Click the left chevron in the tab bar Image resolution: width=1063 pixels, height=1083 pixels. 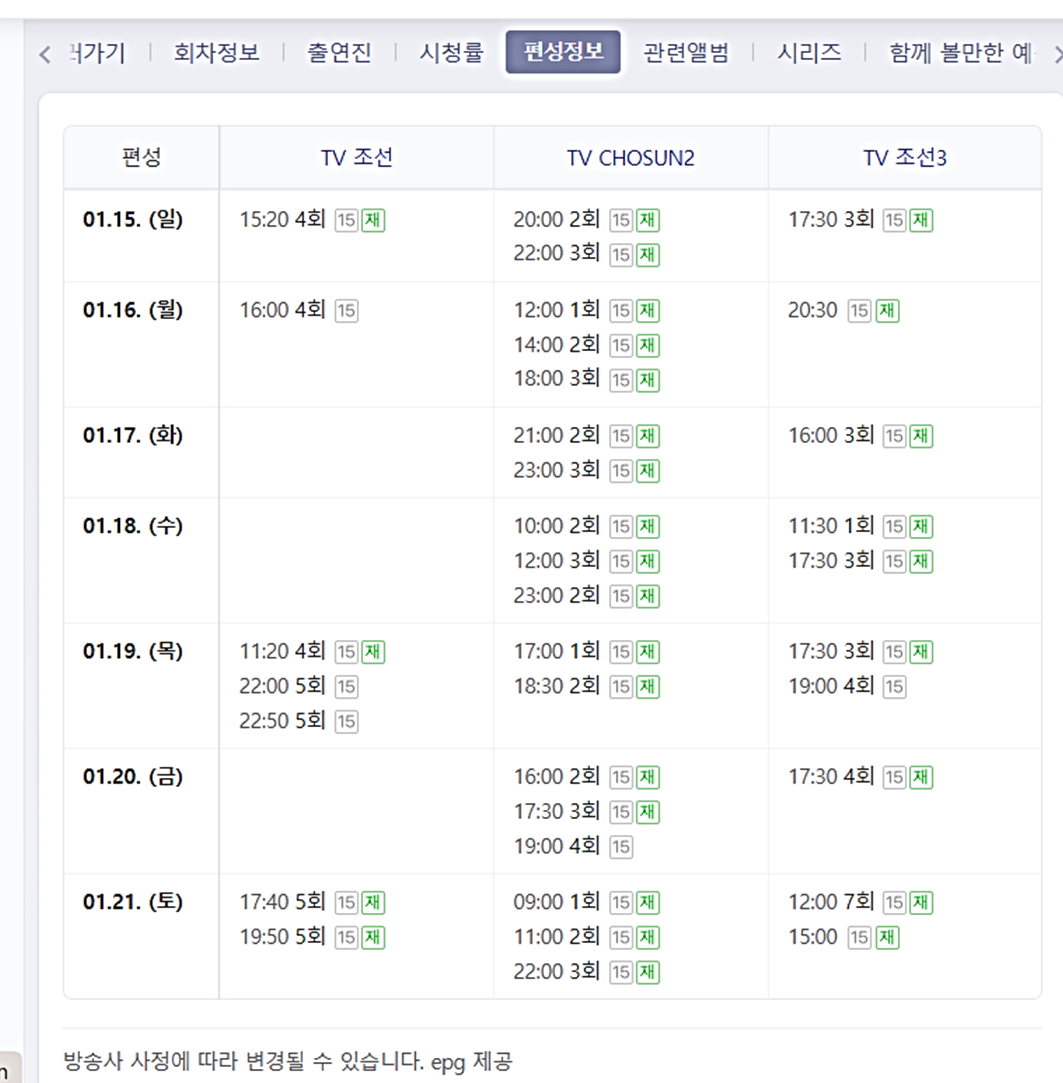tap(45, 53)
